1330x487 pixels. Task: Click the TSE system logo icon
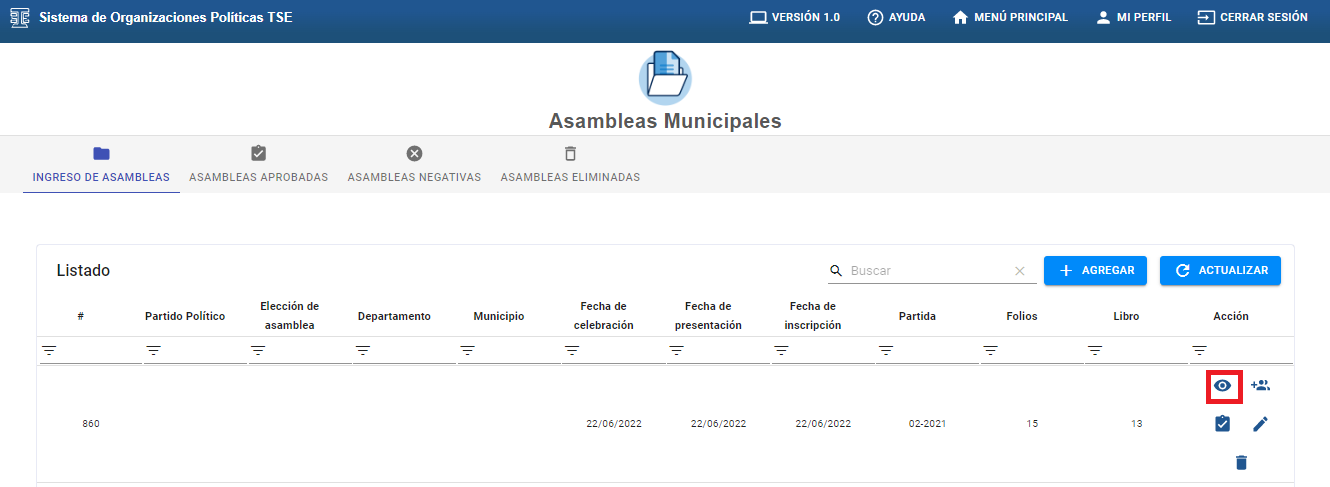point(20,18)
